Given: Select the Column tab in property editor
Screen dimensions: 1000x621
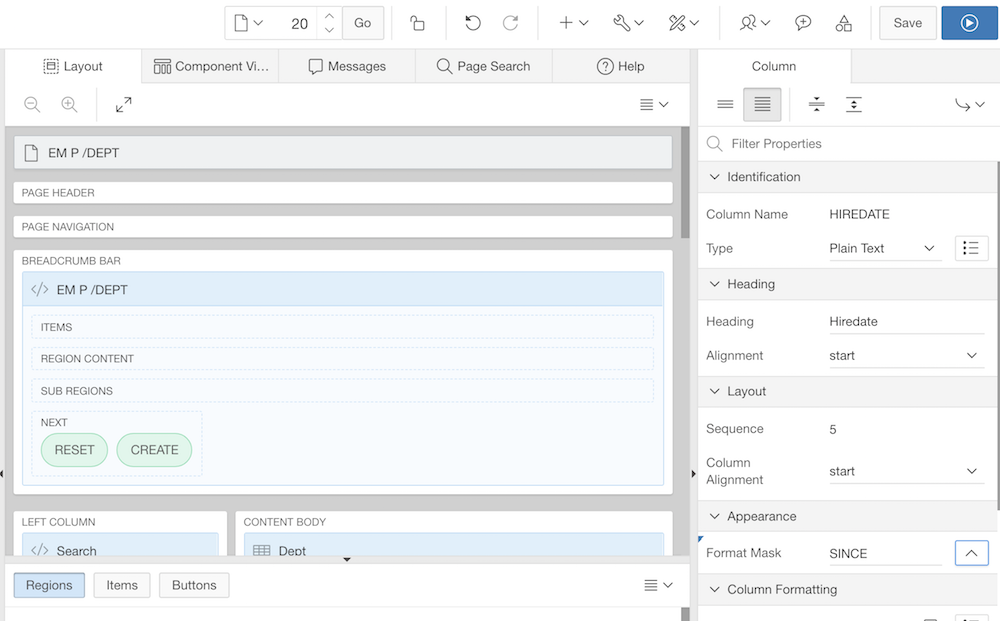Looking at the screenshot, I should pos(774,66).
